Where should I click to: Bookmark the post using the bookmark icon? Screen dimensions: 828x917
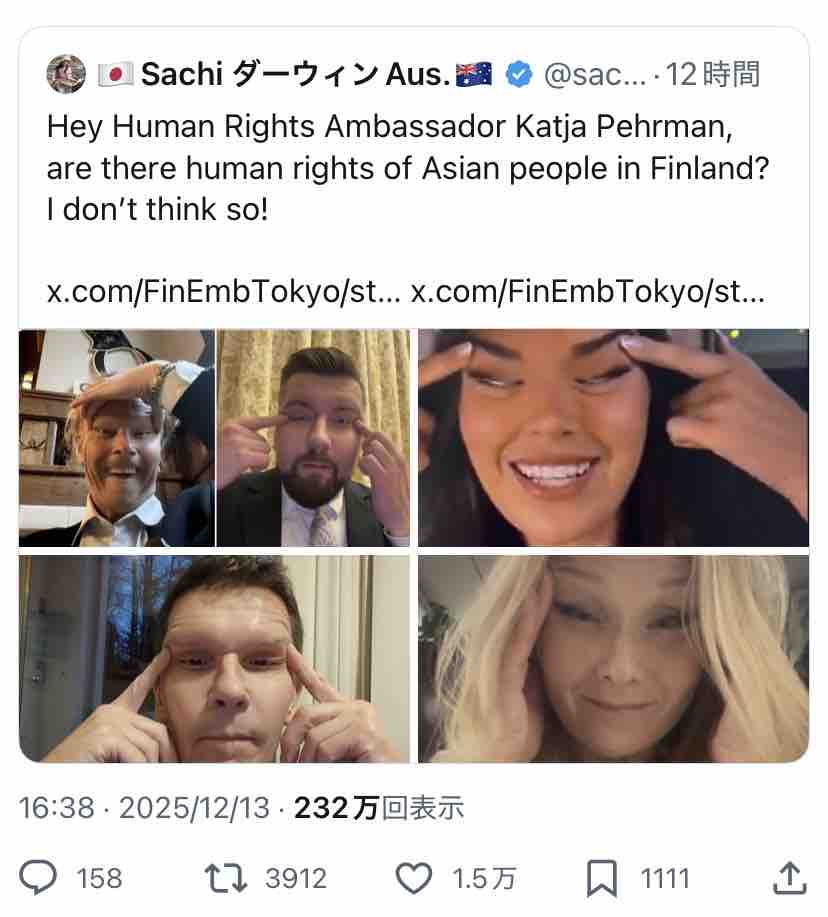click(x=601, y=878)
